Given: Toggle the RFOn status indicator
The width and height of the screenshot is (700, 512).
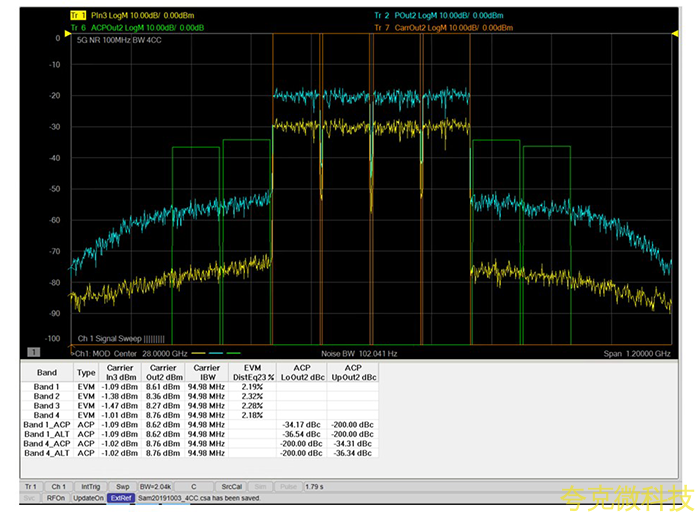Looking at the screenshot, I should click(56, 497).
